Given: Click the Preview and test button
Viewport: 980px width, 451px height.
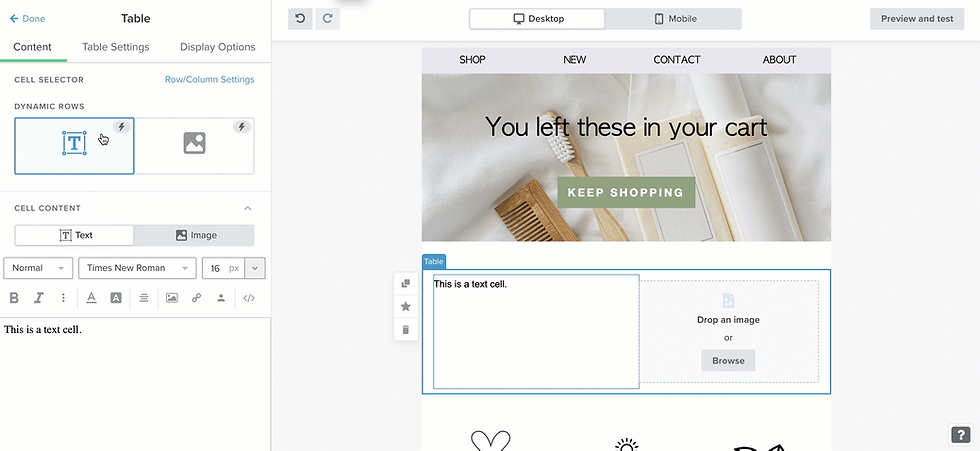Looking at the screenshot, I should coord(917,19).
